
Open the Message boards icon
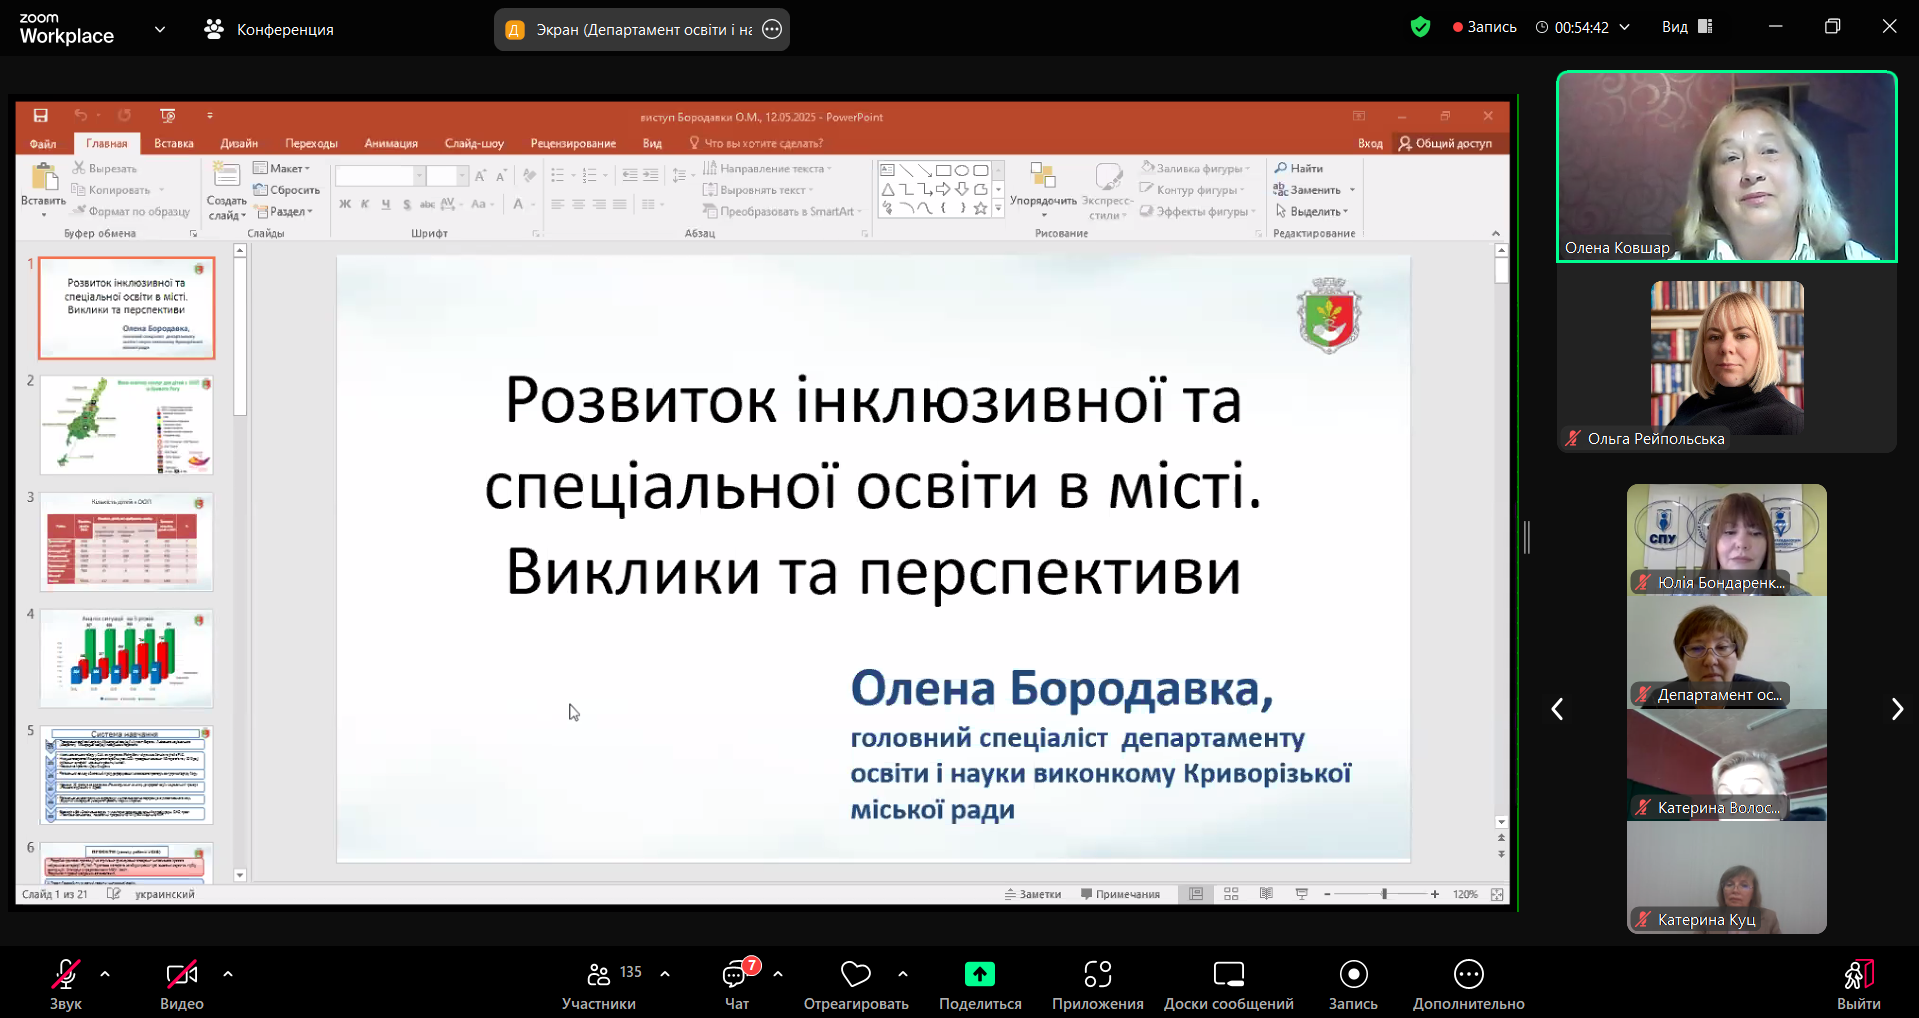pos(1228,974)
